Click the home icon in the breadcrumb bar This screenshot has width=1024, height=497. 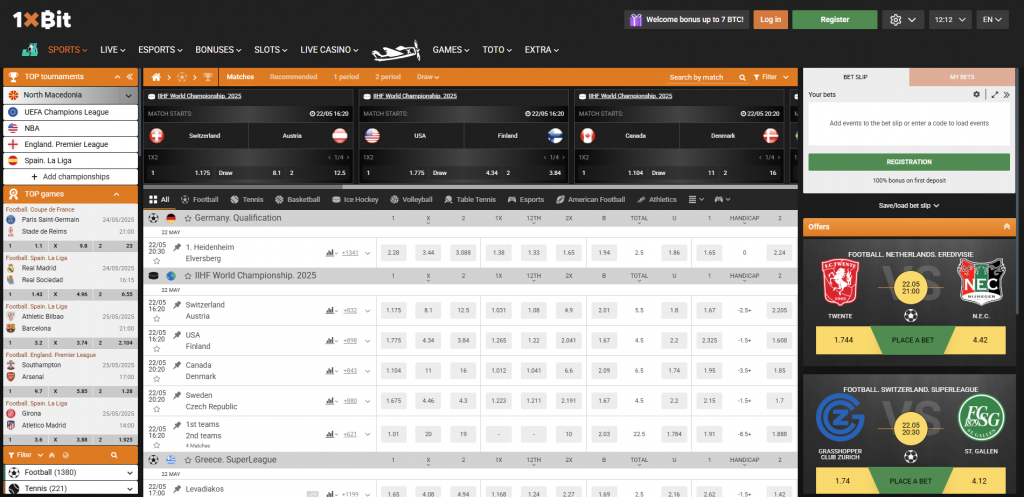155,77
